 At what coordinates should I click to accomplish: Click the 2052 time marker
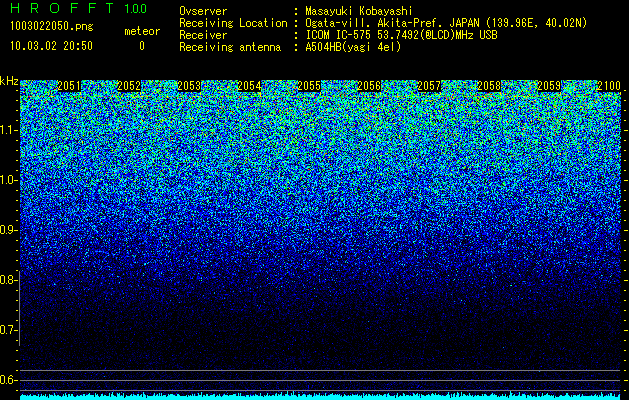coord(129,86)
